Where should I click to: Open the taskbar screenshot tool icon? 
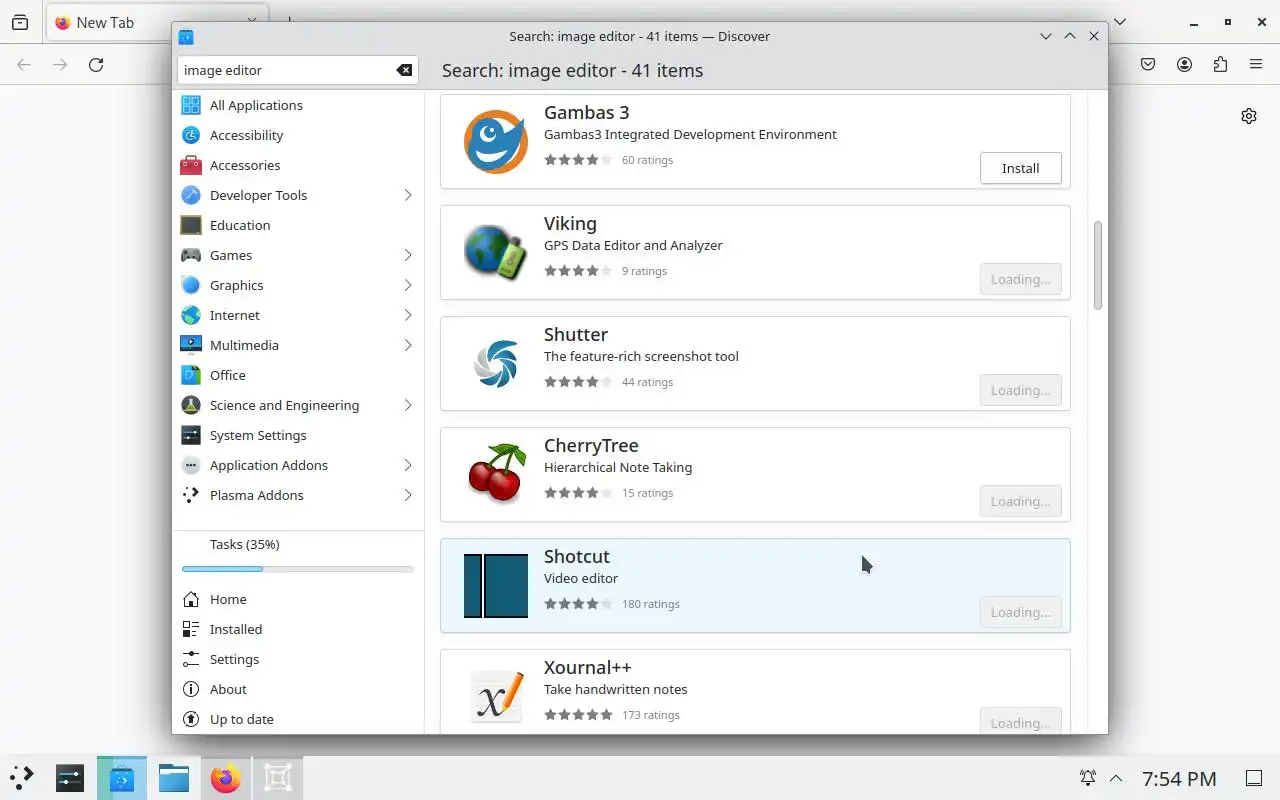click(x=278, y=778)
